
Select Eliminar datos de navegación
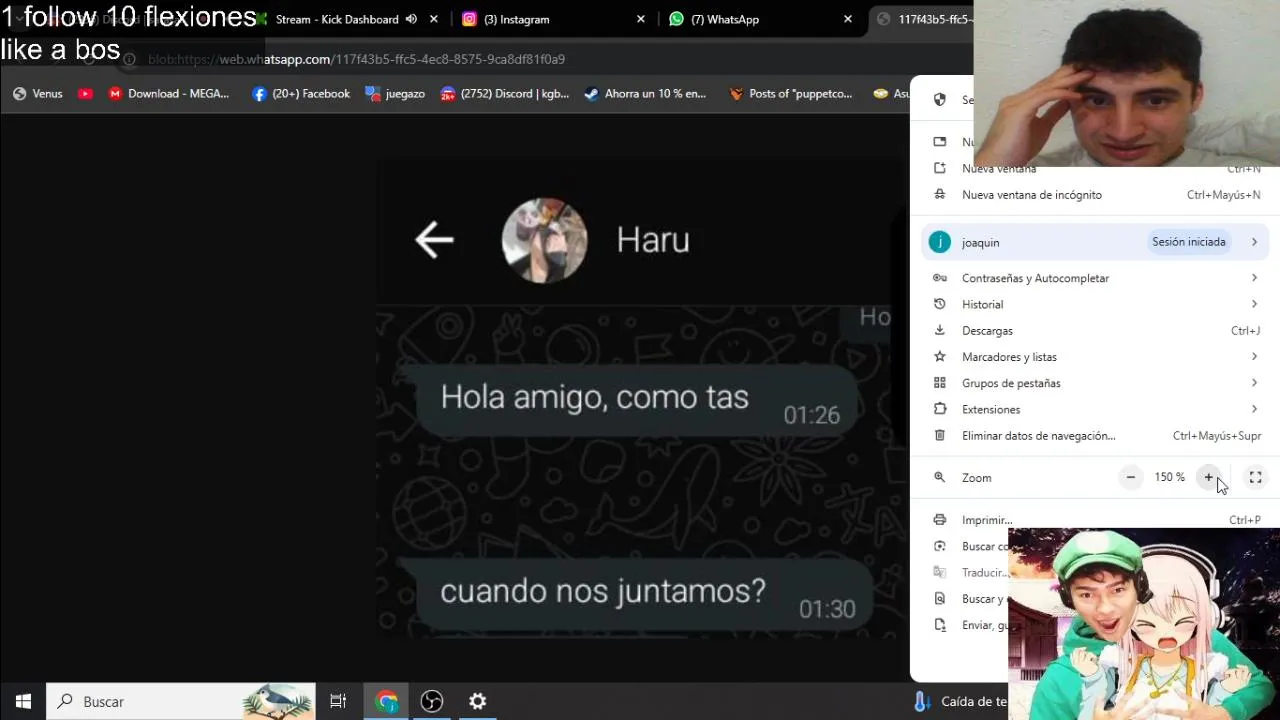coord(1096,436)
